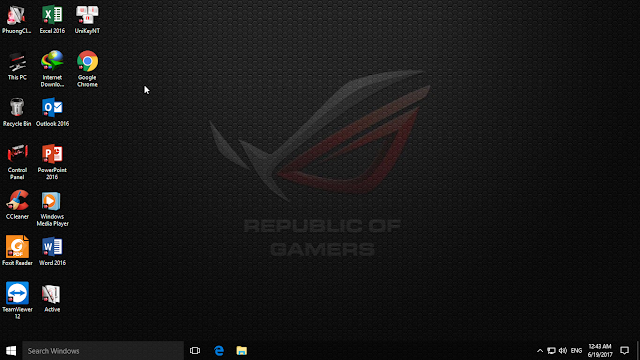Screen dimensions: 640x360
Task: Click the Google Chrome desktop icon
Action: (x=87, y=68)
